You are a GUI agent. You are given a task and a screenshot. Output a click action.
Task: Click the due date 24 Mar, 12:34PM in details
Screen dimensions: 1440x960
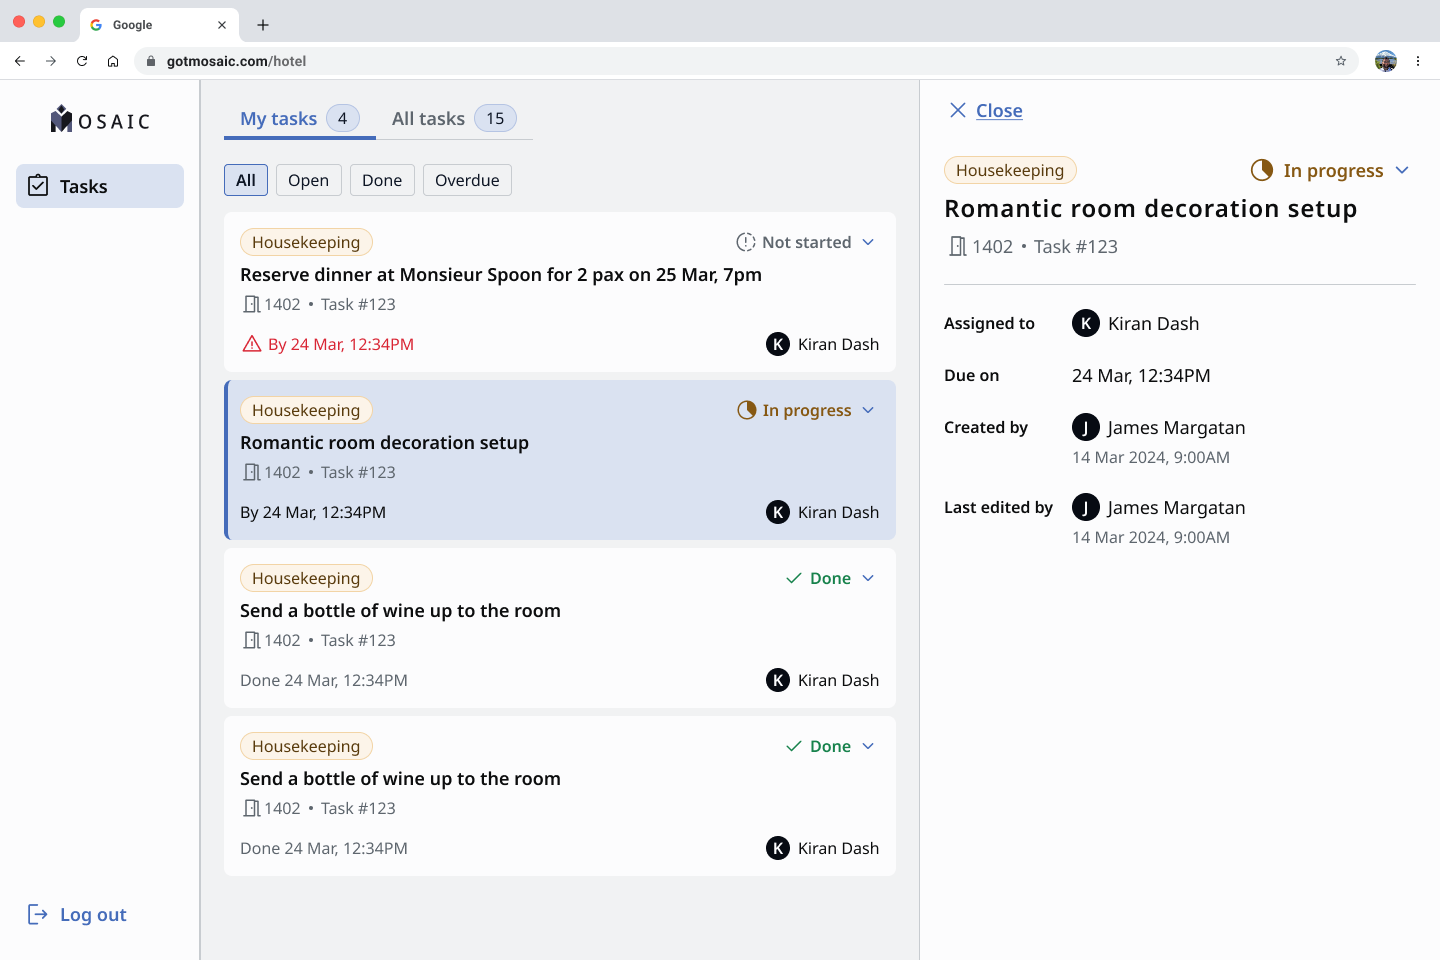coord(1141,376)
